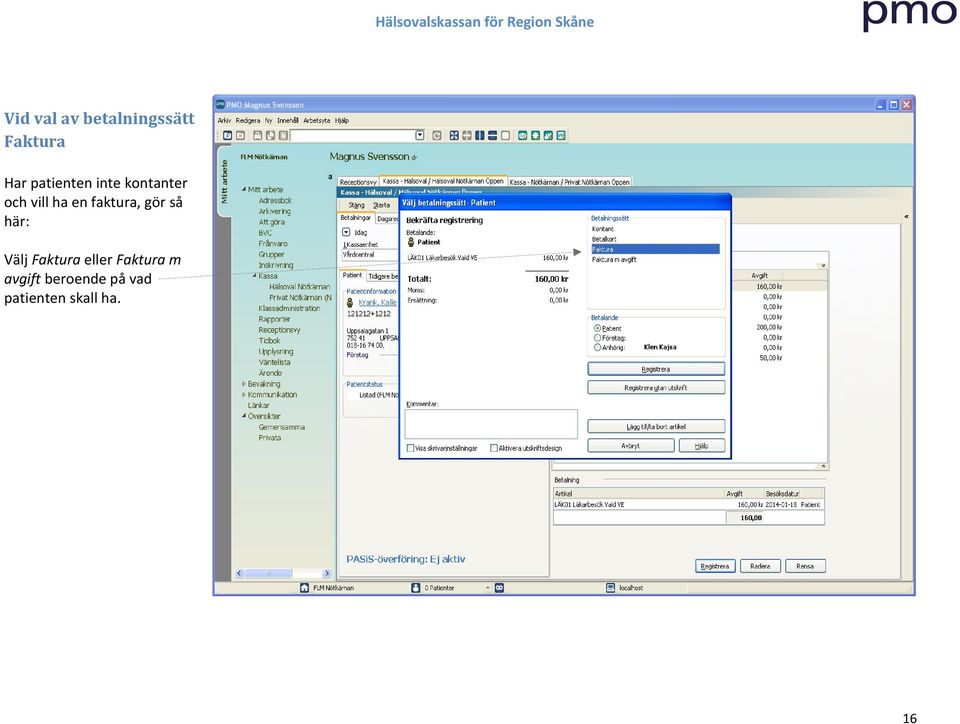Viewport: 960px width, 724px height.
Task: Click the localhost server icon in status bar
Action: click(610, 588)
